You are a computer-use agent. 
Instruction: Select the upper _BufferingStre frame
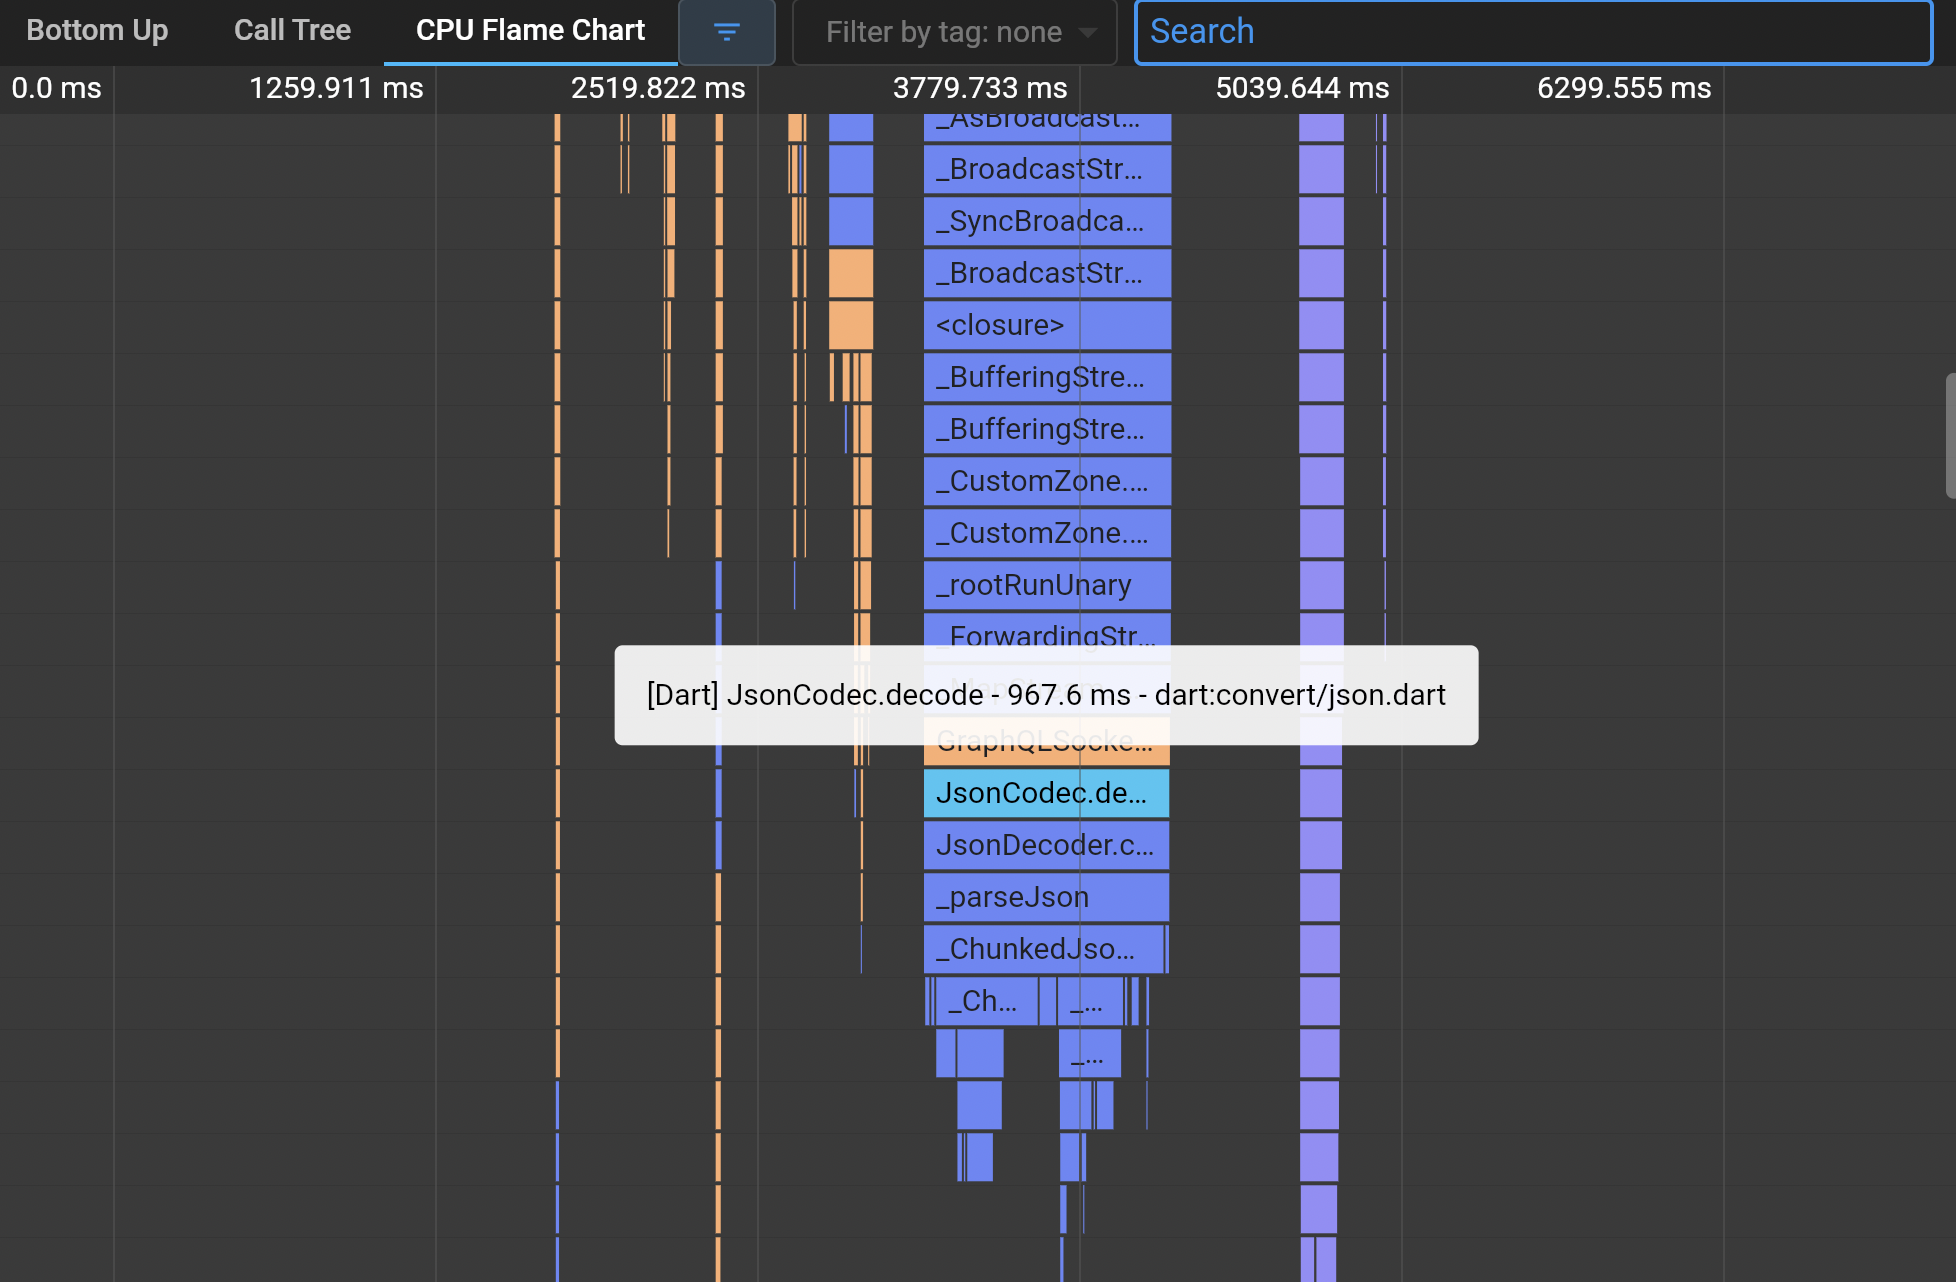1045,377
